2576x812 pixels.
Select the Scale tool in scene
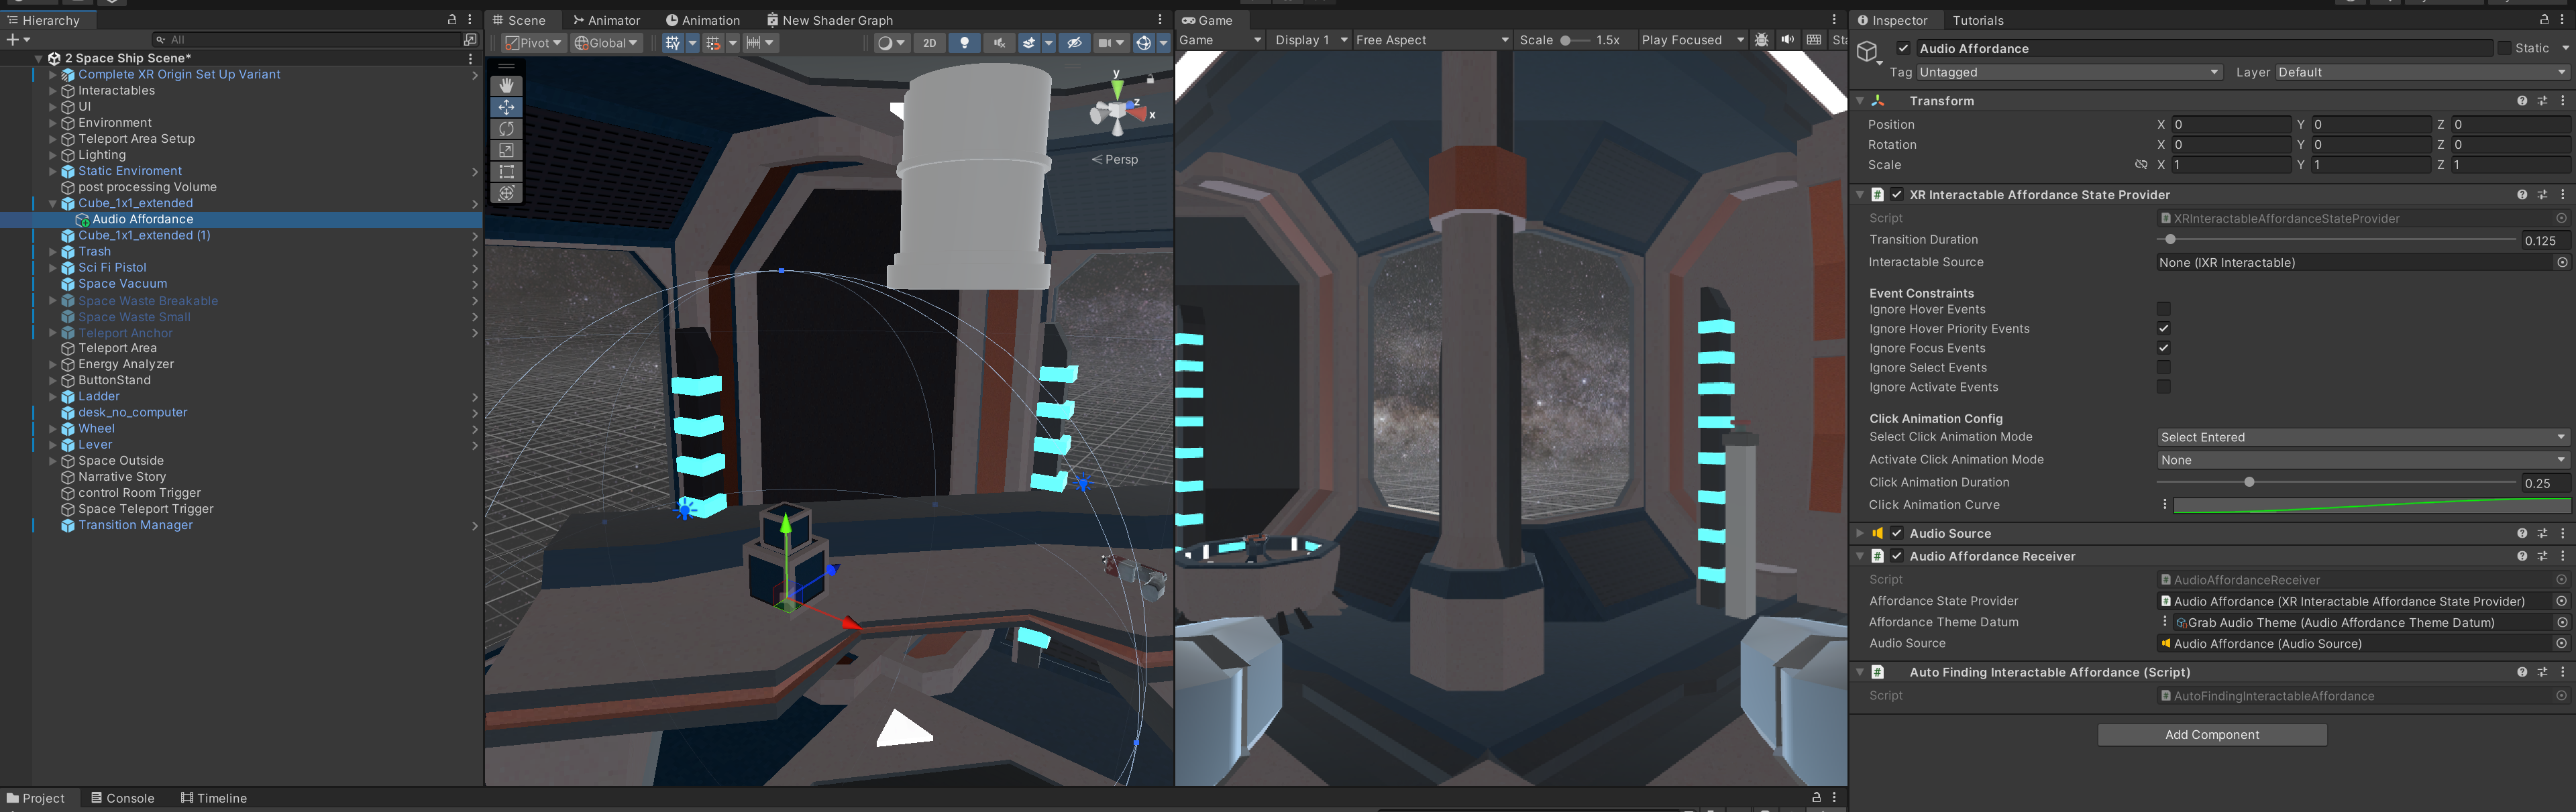(x=506, y=150)
